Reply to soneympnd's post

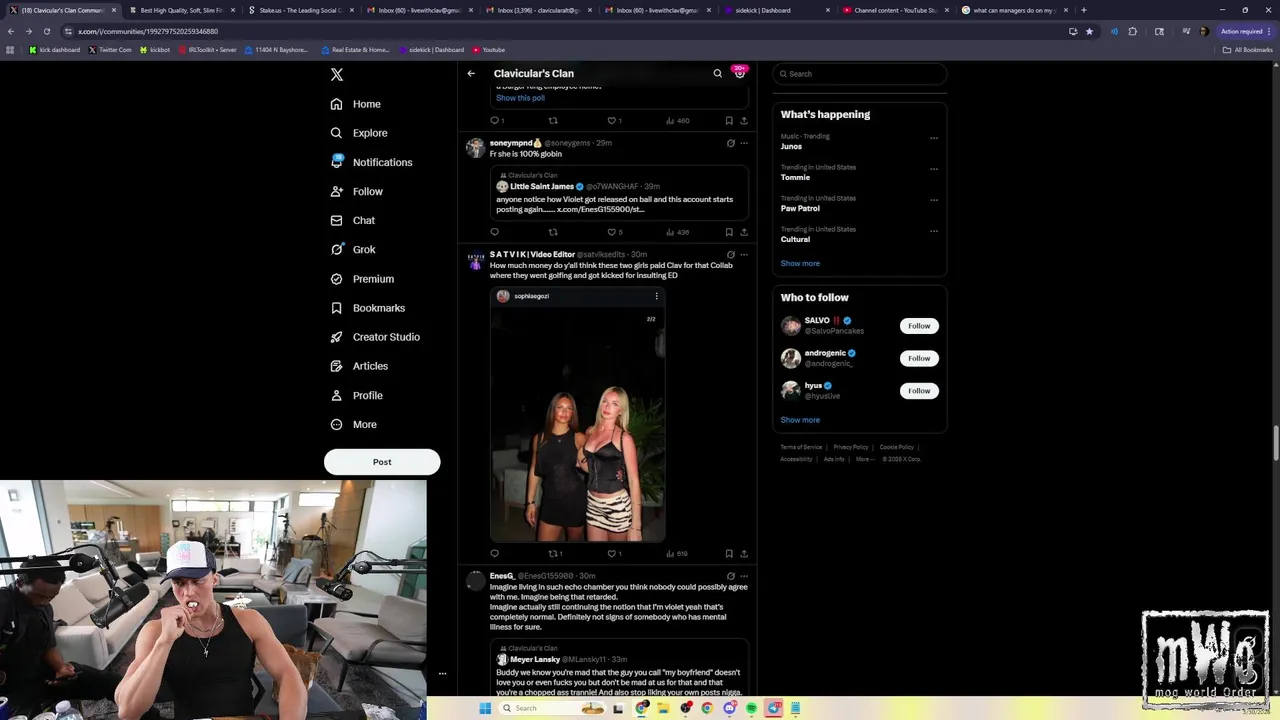point(494,232)
